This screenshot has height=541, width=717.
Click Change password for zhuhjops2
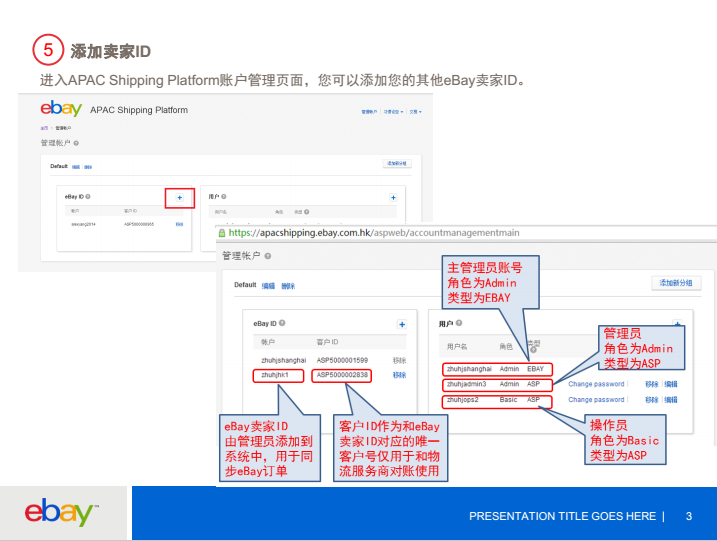point(596,400)
